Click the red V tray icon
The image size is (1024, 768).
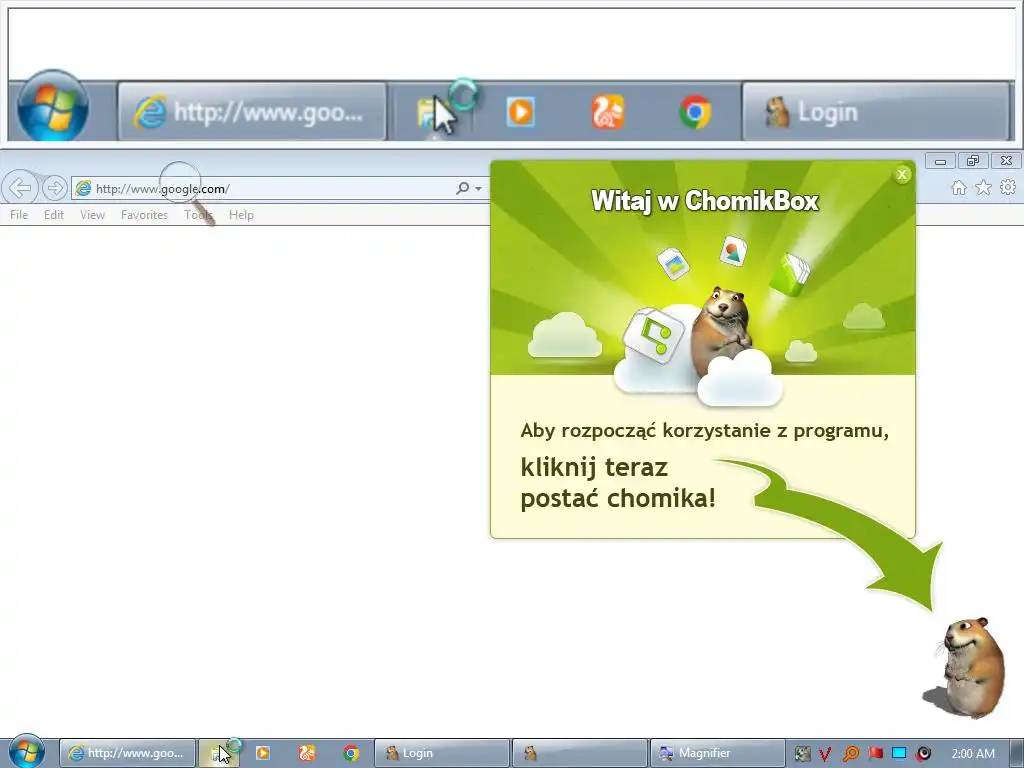click(x=825, y=754)
